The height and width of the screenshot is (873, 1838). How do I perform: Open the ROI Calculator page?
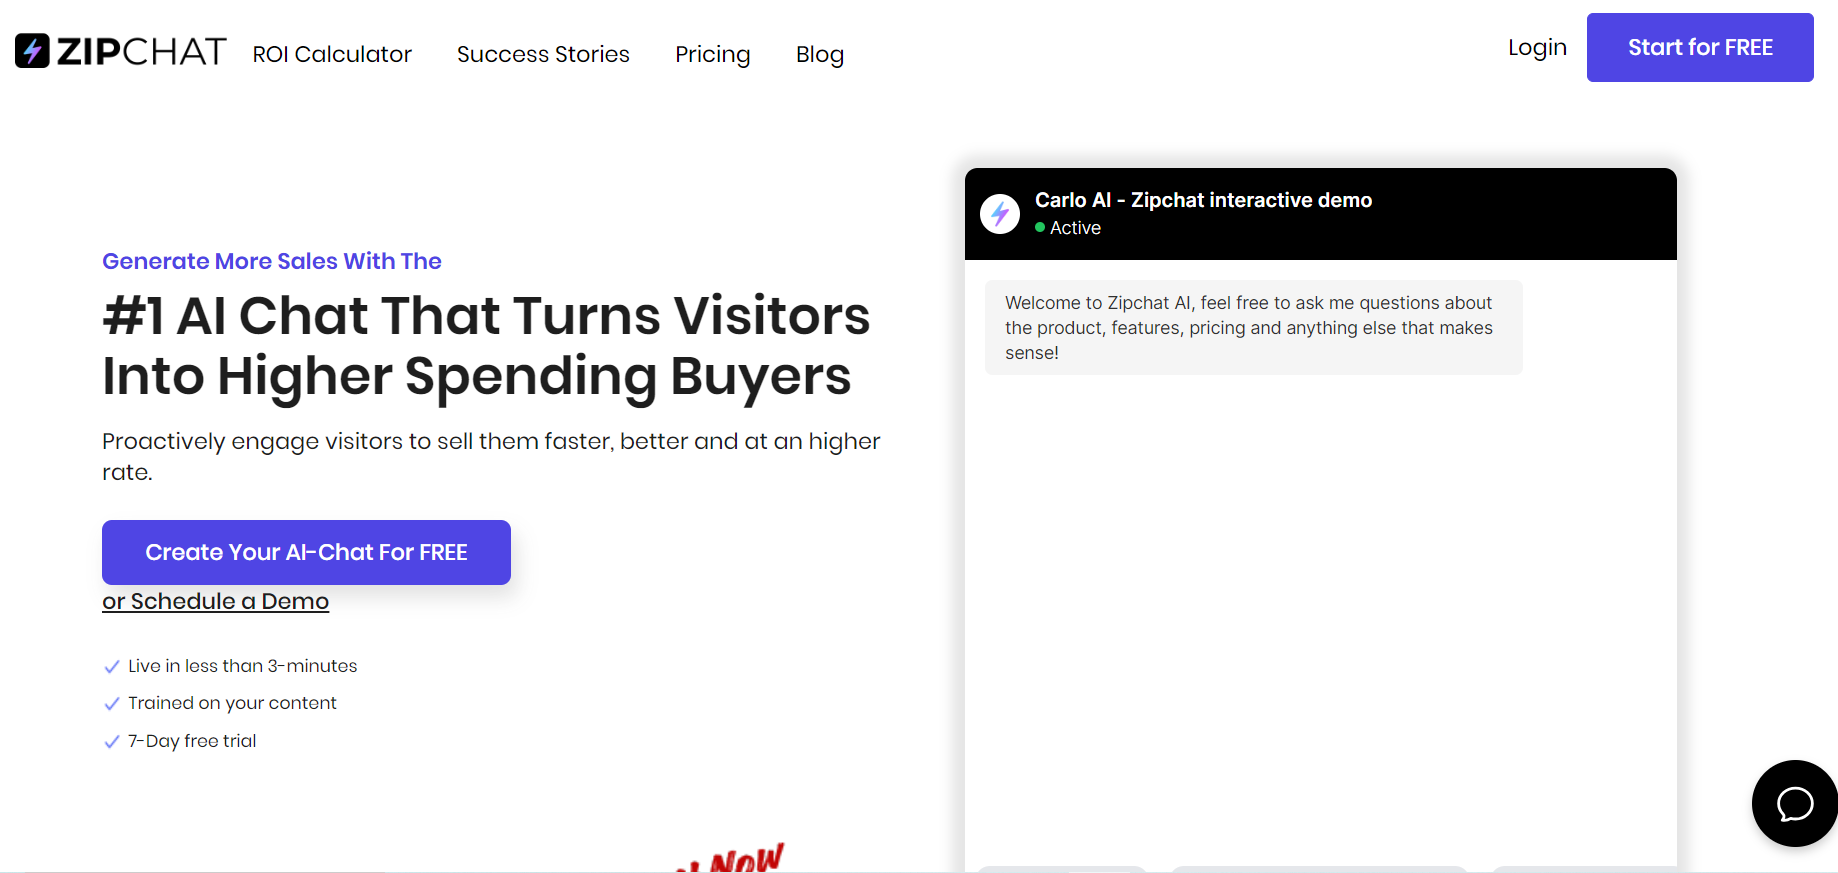(332, 54)
